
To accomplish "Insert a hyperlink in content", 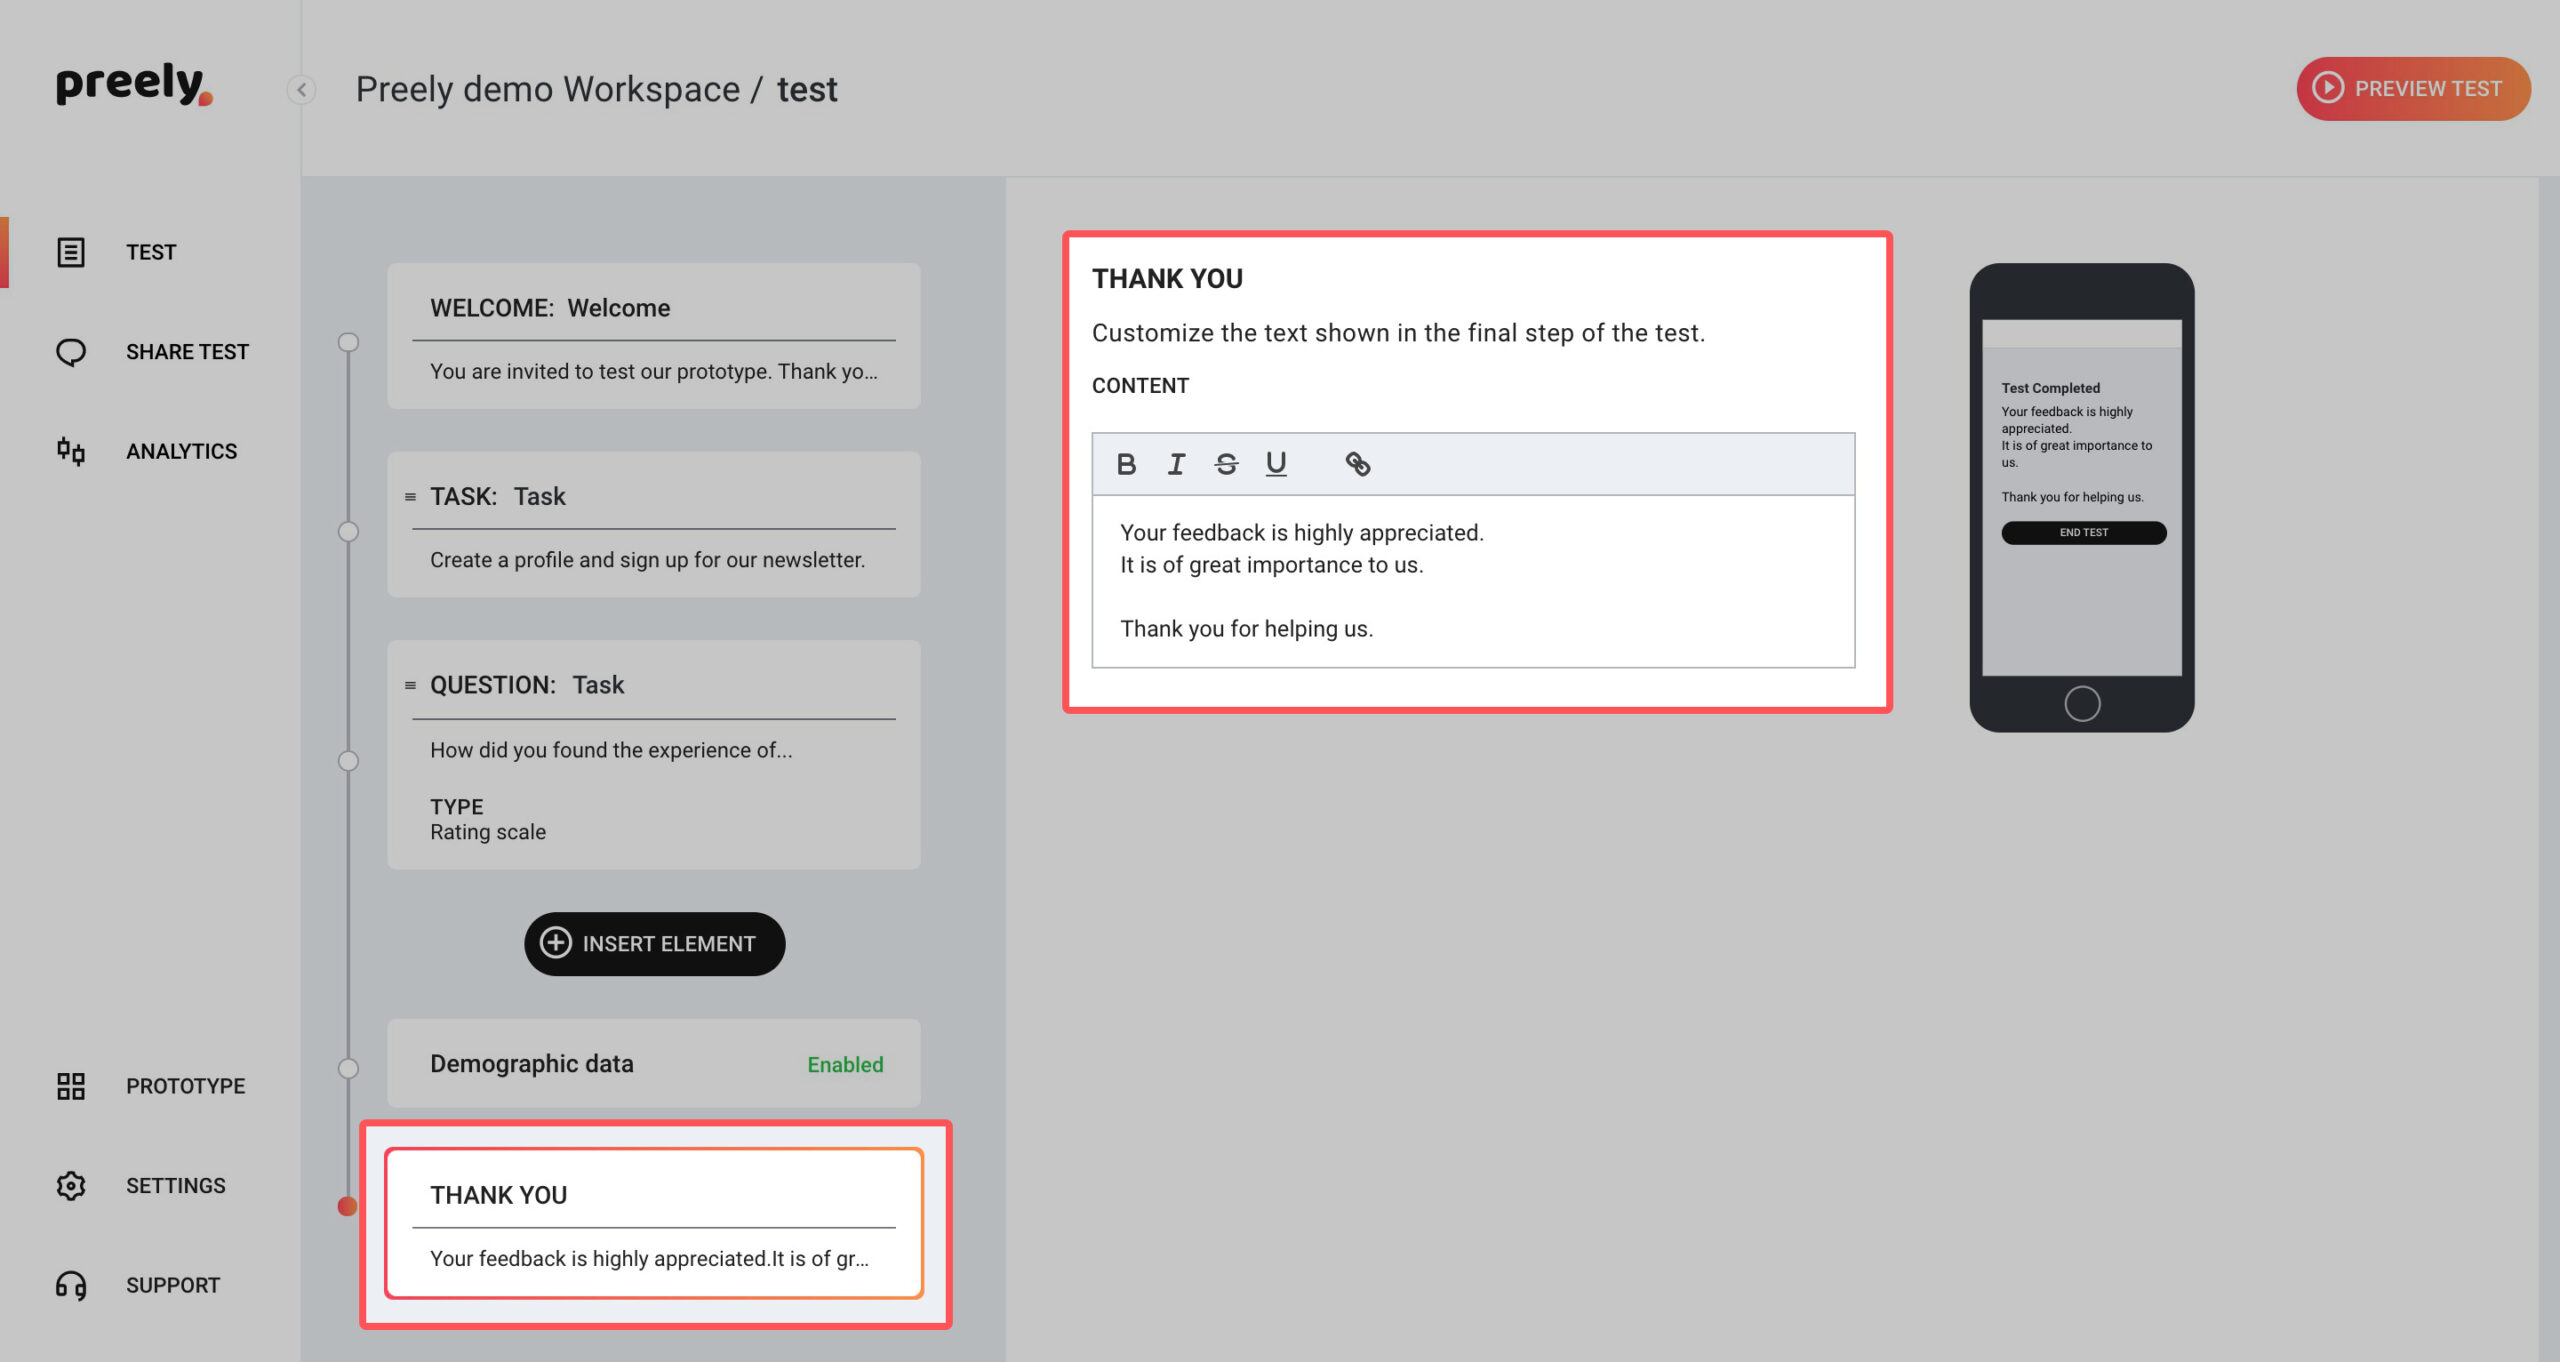I will click(1357, 464).
